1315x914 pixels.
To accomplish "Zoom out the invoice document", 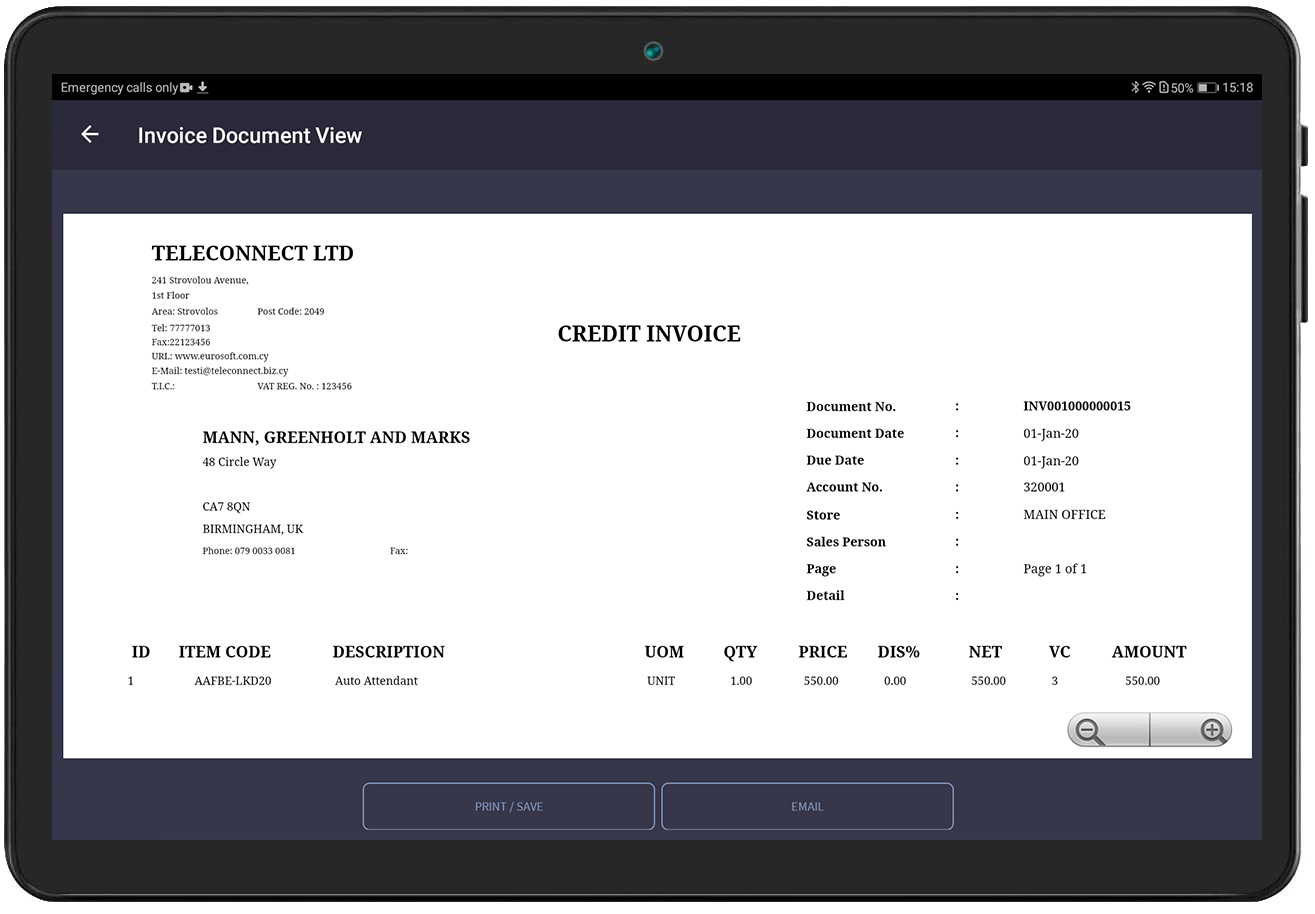I will click(1090, 731).
